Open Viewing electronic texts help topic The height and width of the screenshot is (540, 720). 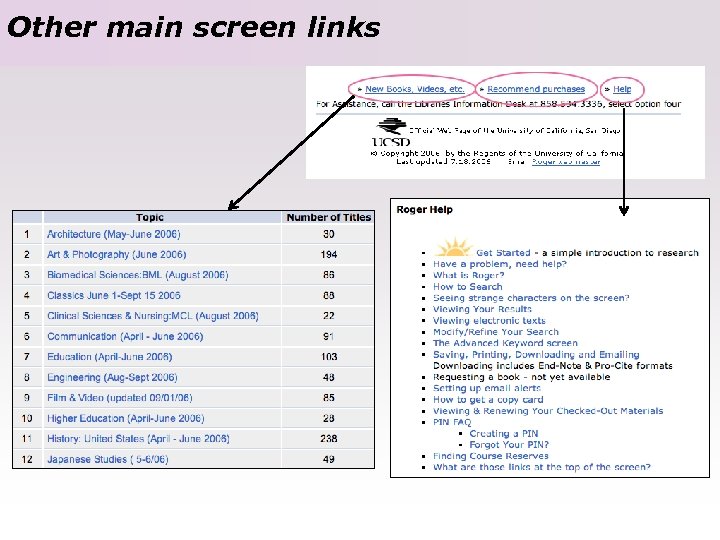[489, 321]
